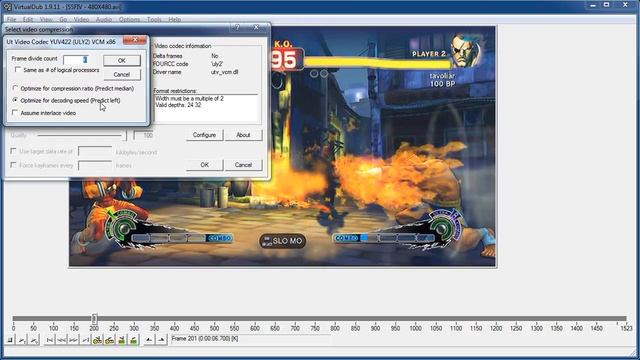This screenshot has width=640, height=360.
Task: Tick the Assume interlace video checkbox
Action: tap(15, 113)
